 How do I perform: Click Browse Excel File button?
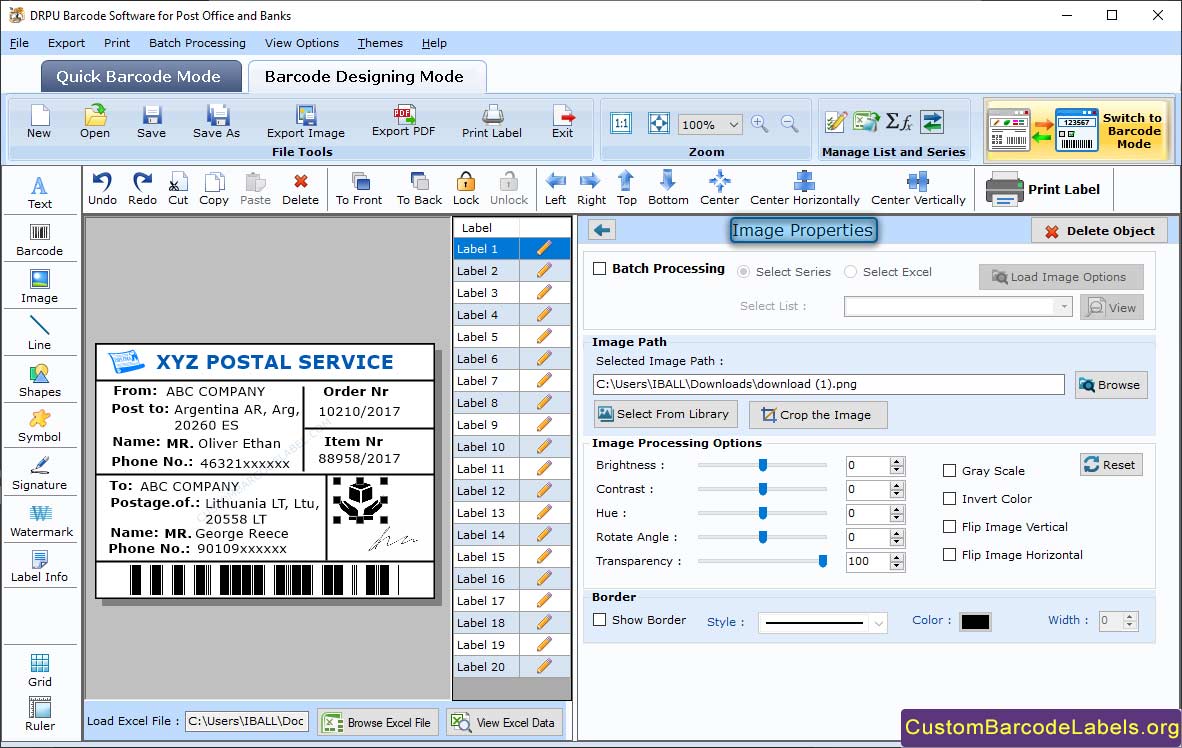click(x=378, y=722)
